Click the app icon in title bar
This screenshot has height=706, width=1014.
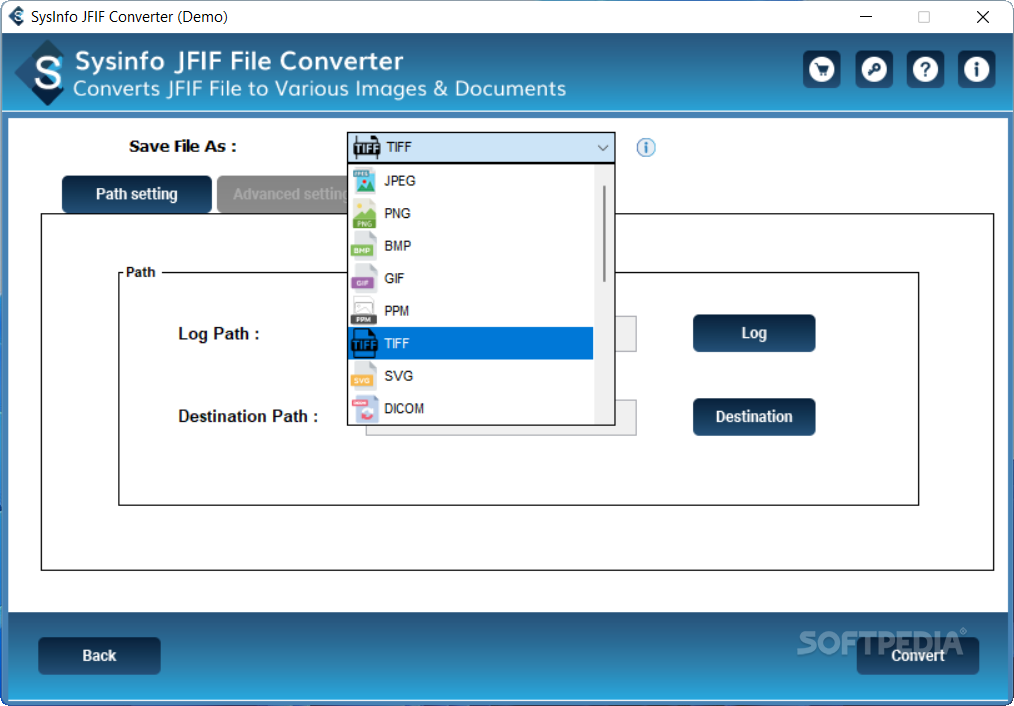coord(17,16)
